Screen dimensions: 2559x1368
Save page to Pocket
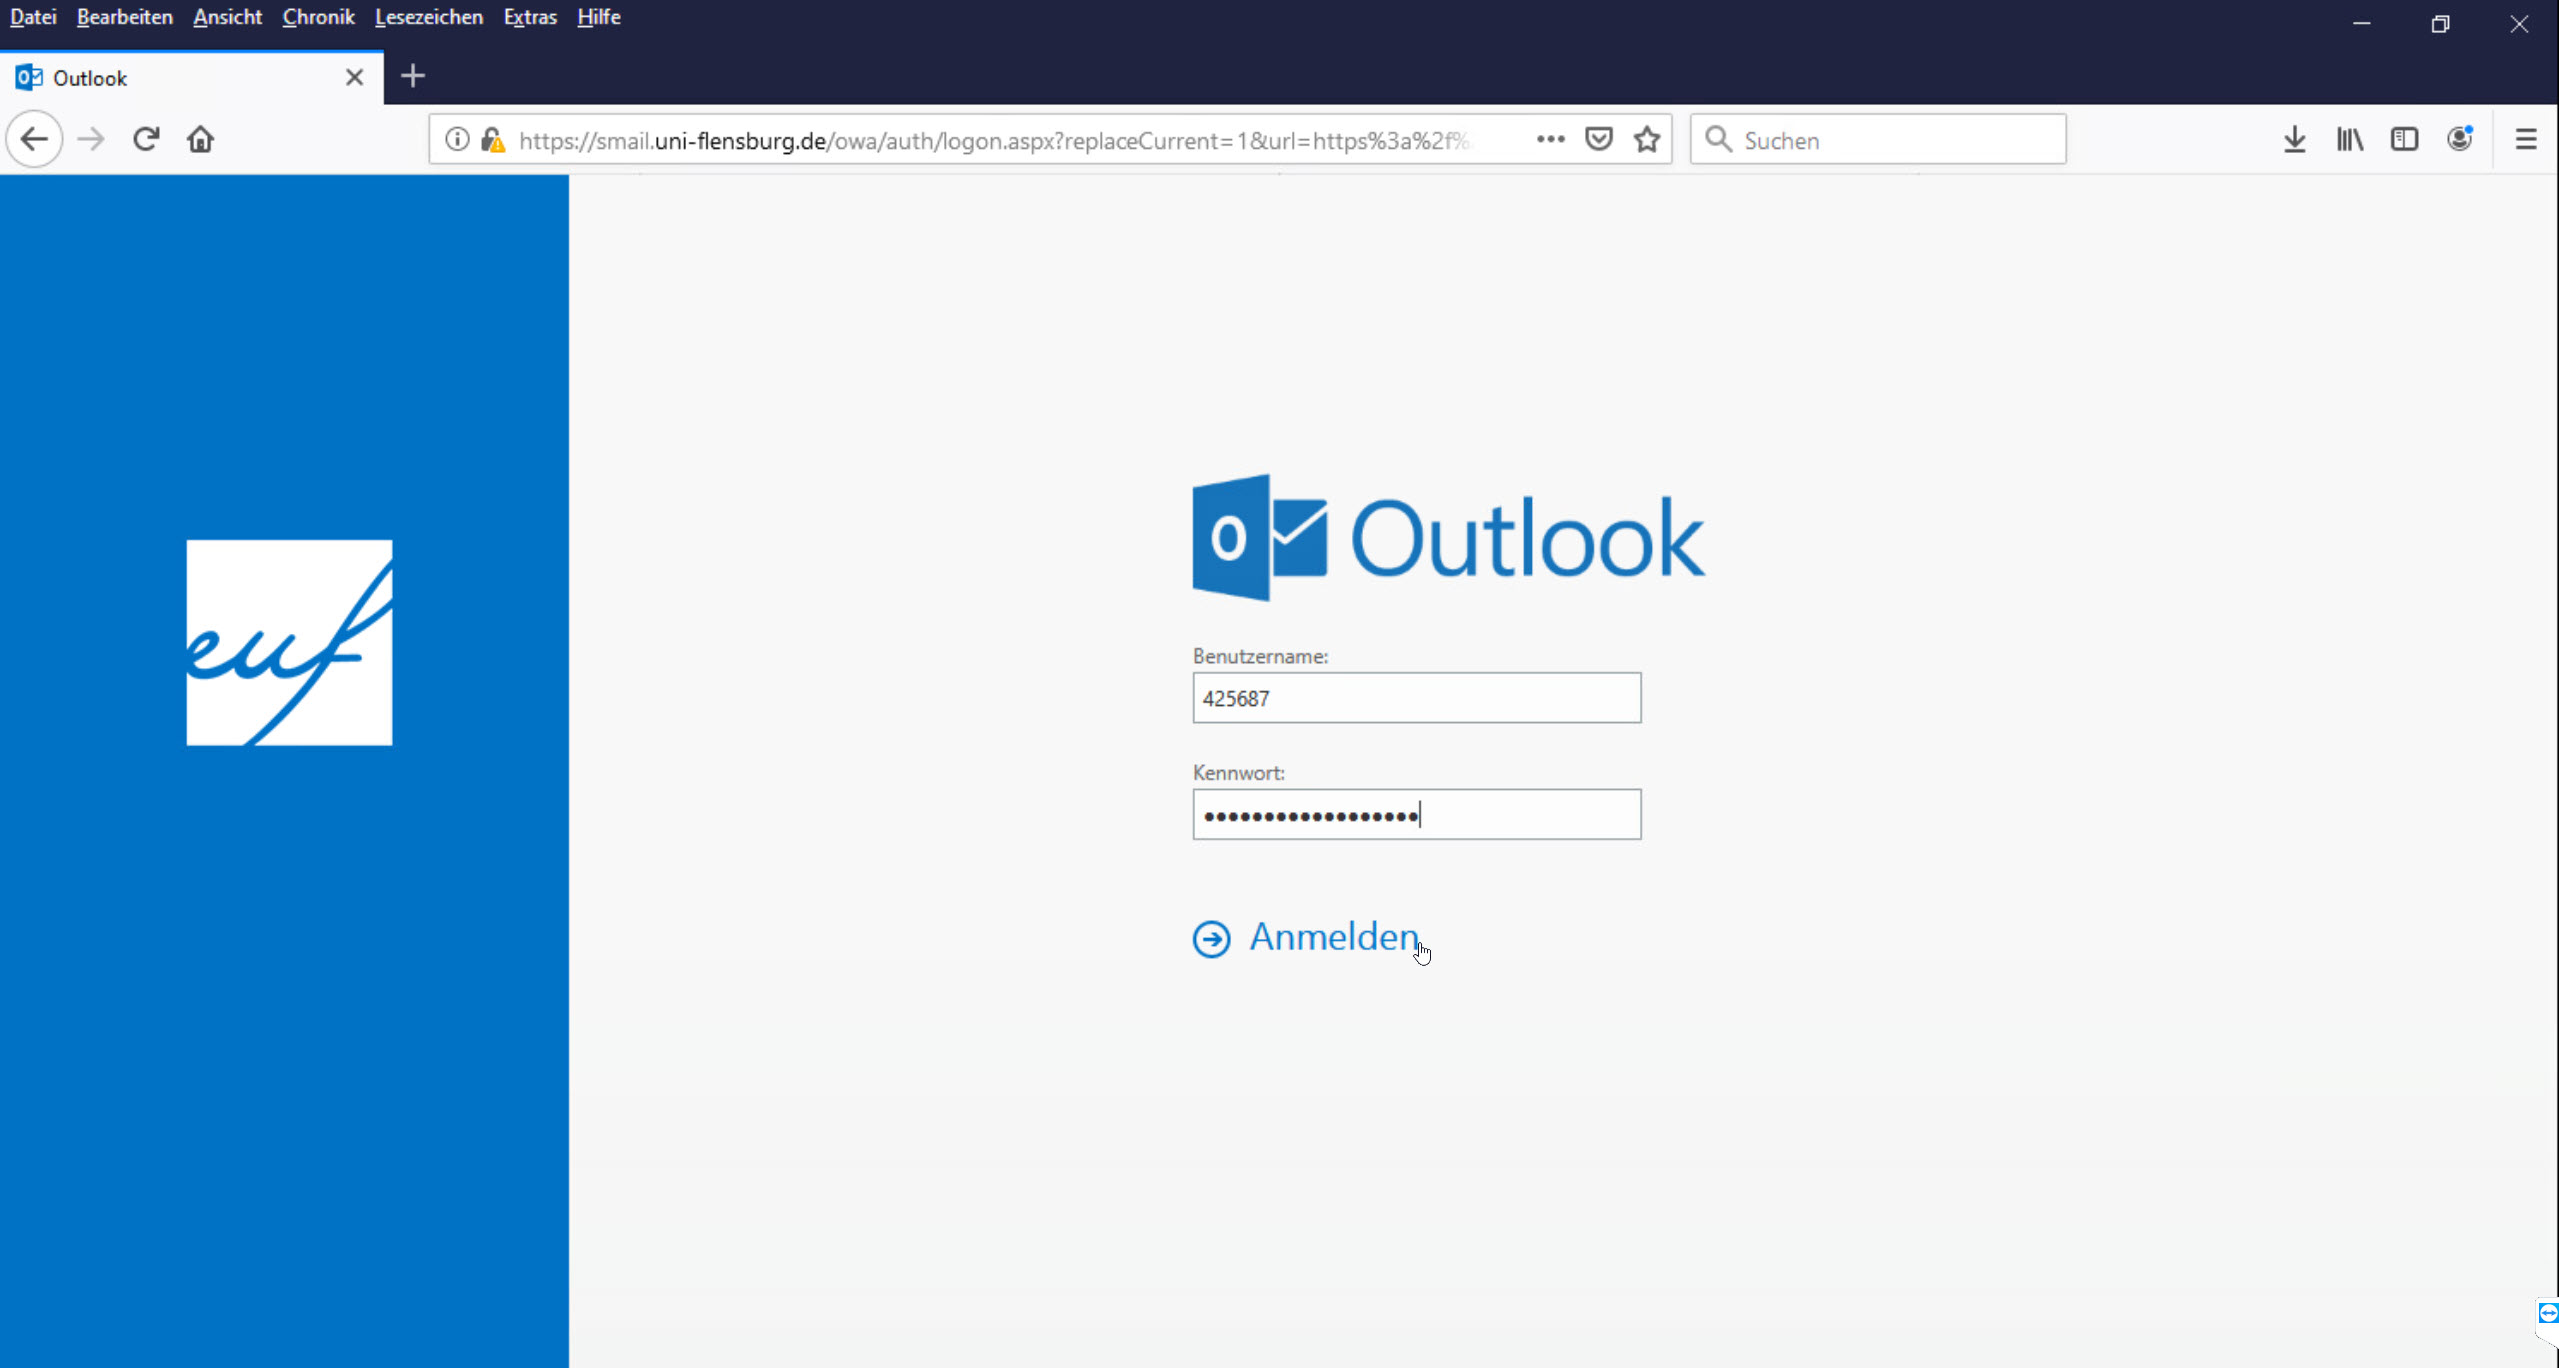click(1599, 140)
